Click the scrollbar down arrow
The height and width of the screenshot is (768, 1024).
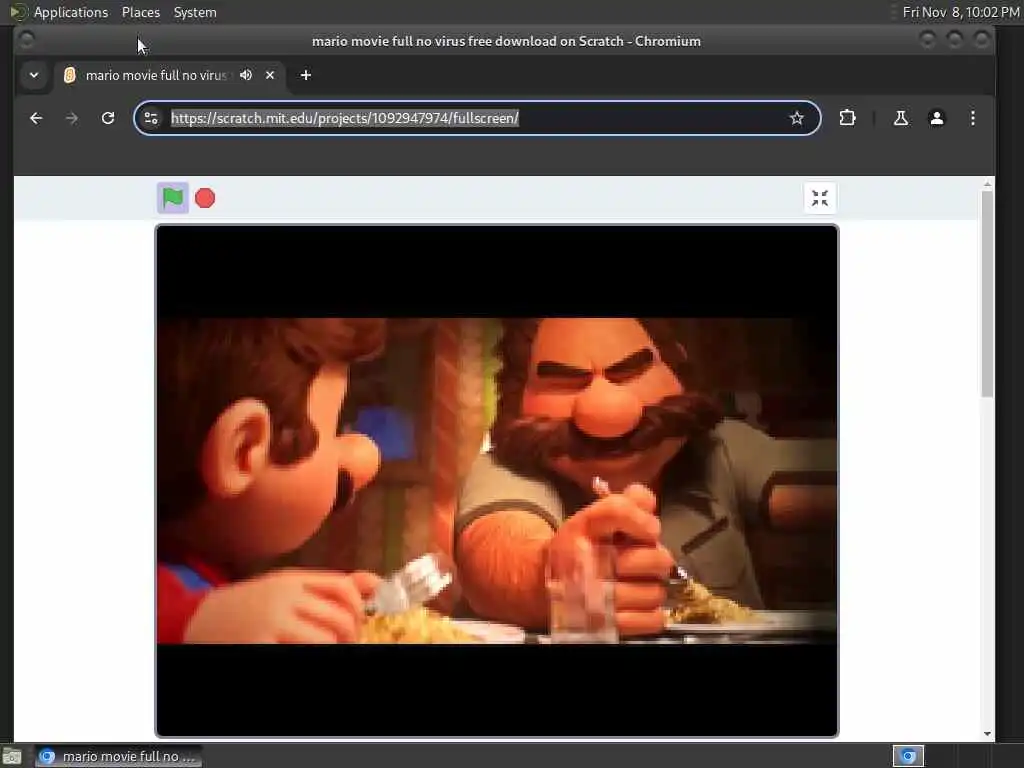coord(987,734)
